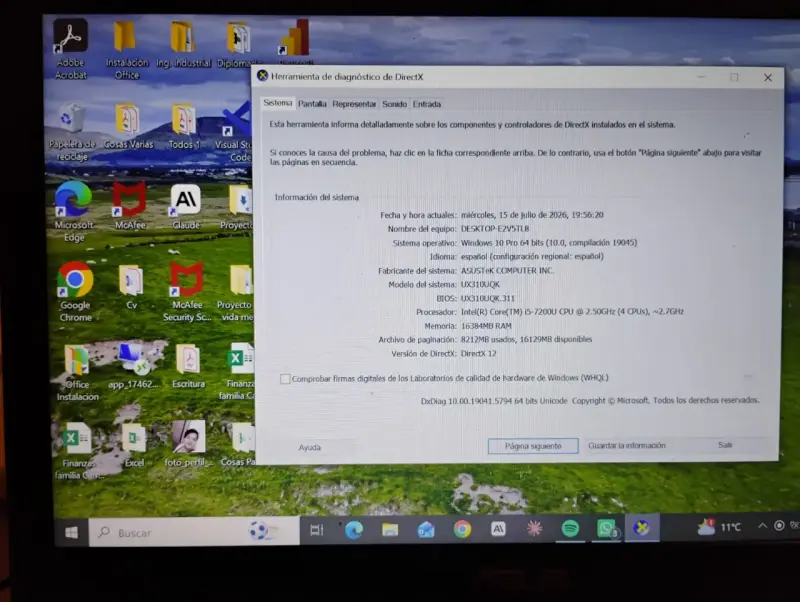Click the Windows 10 Pro operating system value
Screen dimensions: 800x602
pyautogui.click(x=549, y=243)
